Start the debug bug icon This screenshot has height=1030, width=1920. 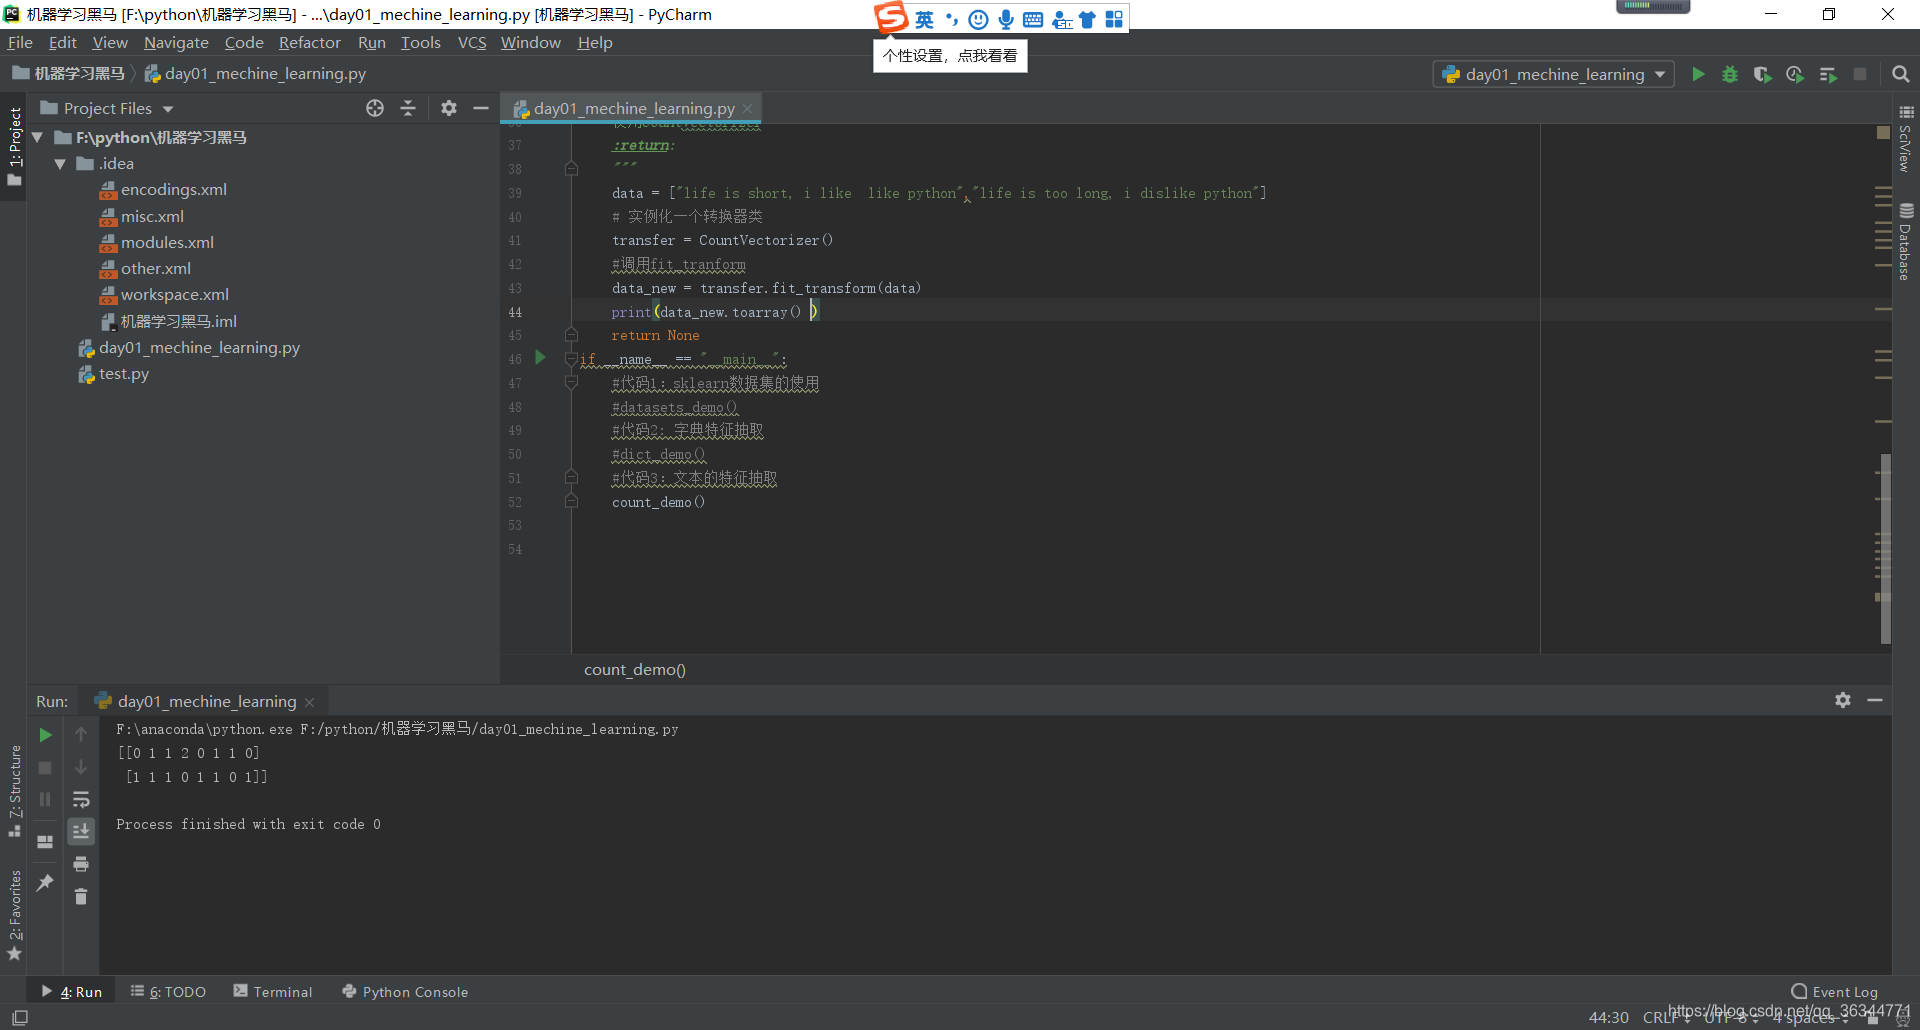(1730, 74)
